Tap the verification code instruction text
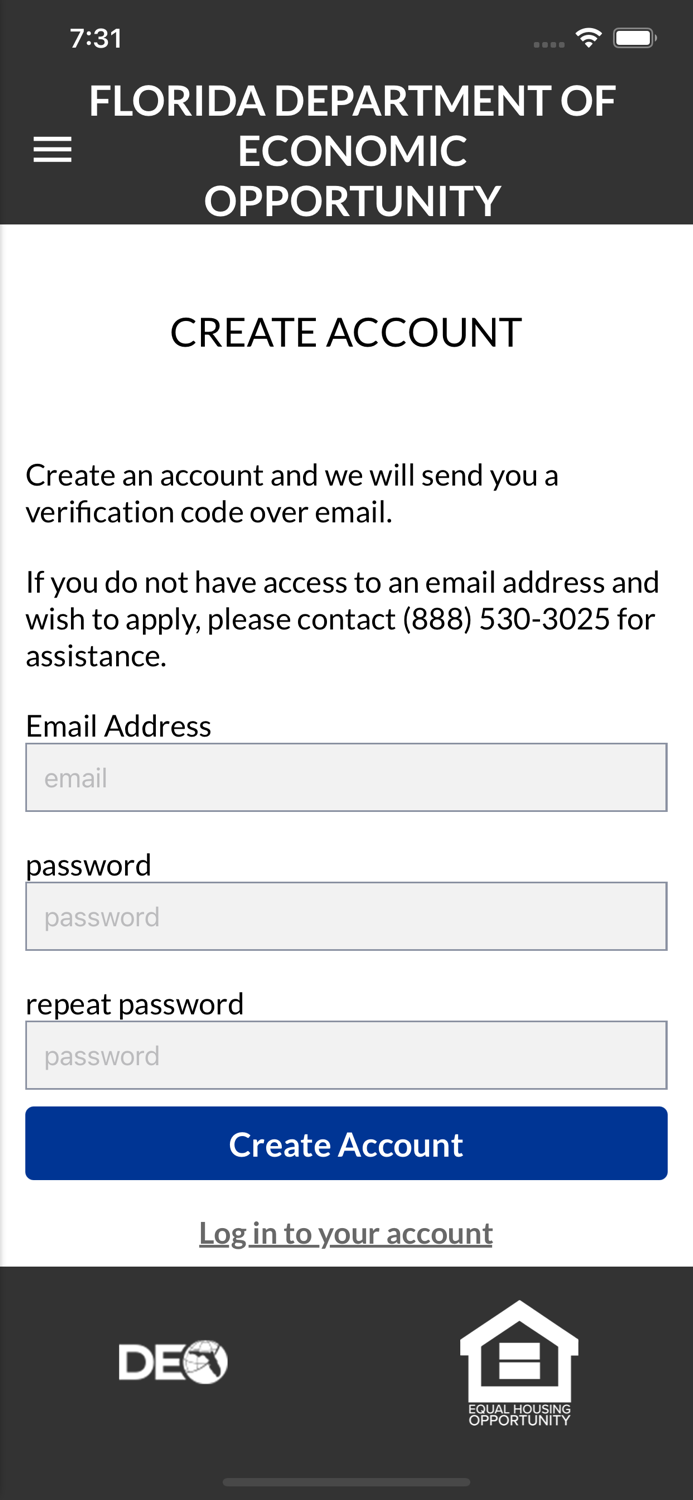 (x=291, y=493)
